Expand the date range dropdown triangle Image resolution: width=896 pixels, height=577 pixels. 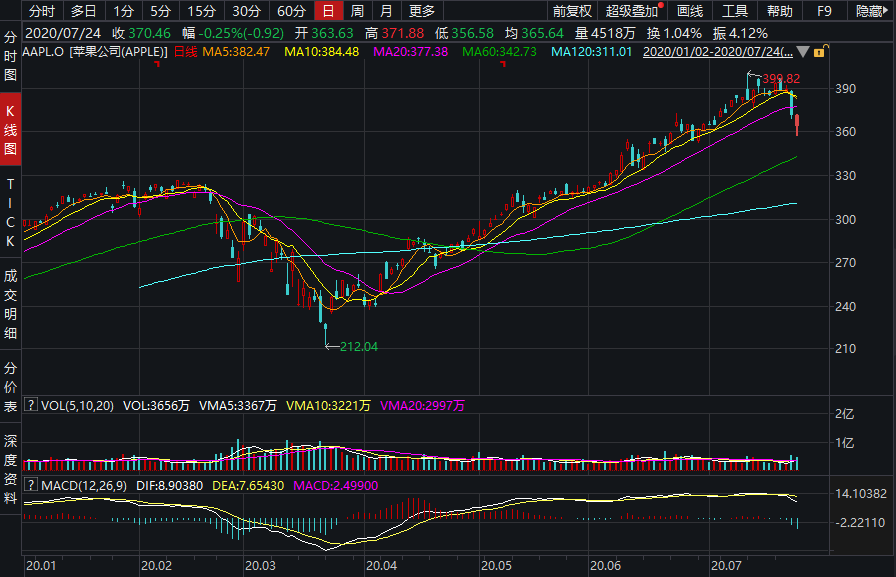pos(802,52)
